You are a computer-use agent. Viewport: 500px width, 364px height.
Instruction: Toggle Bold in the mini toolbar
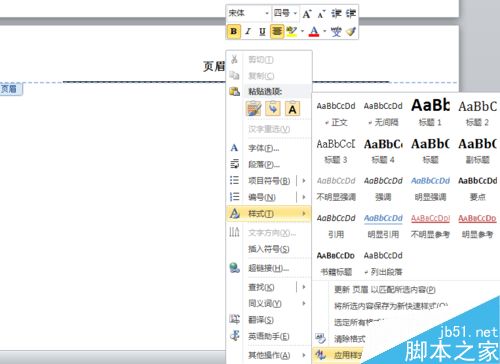tap(234, 31)
